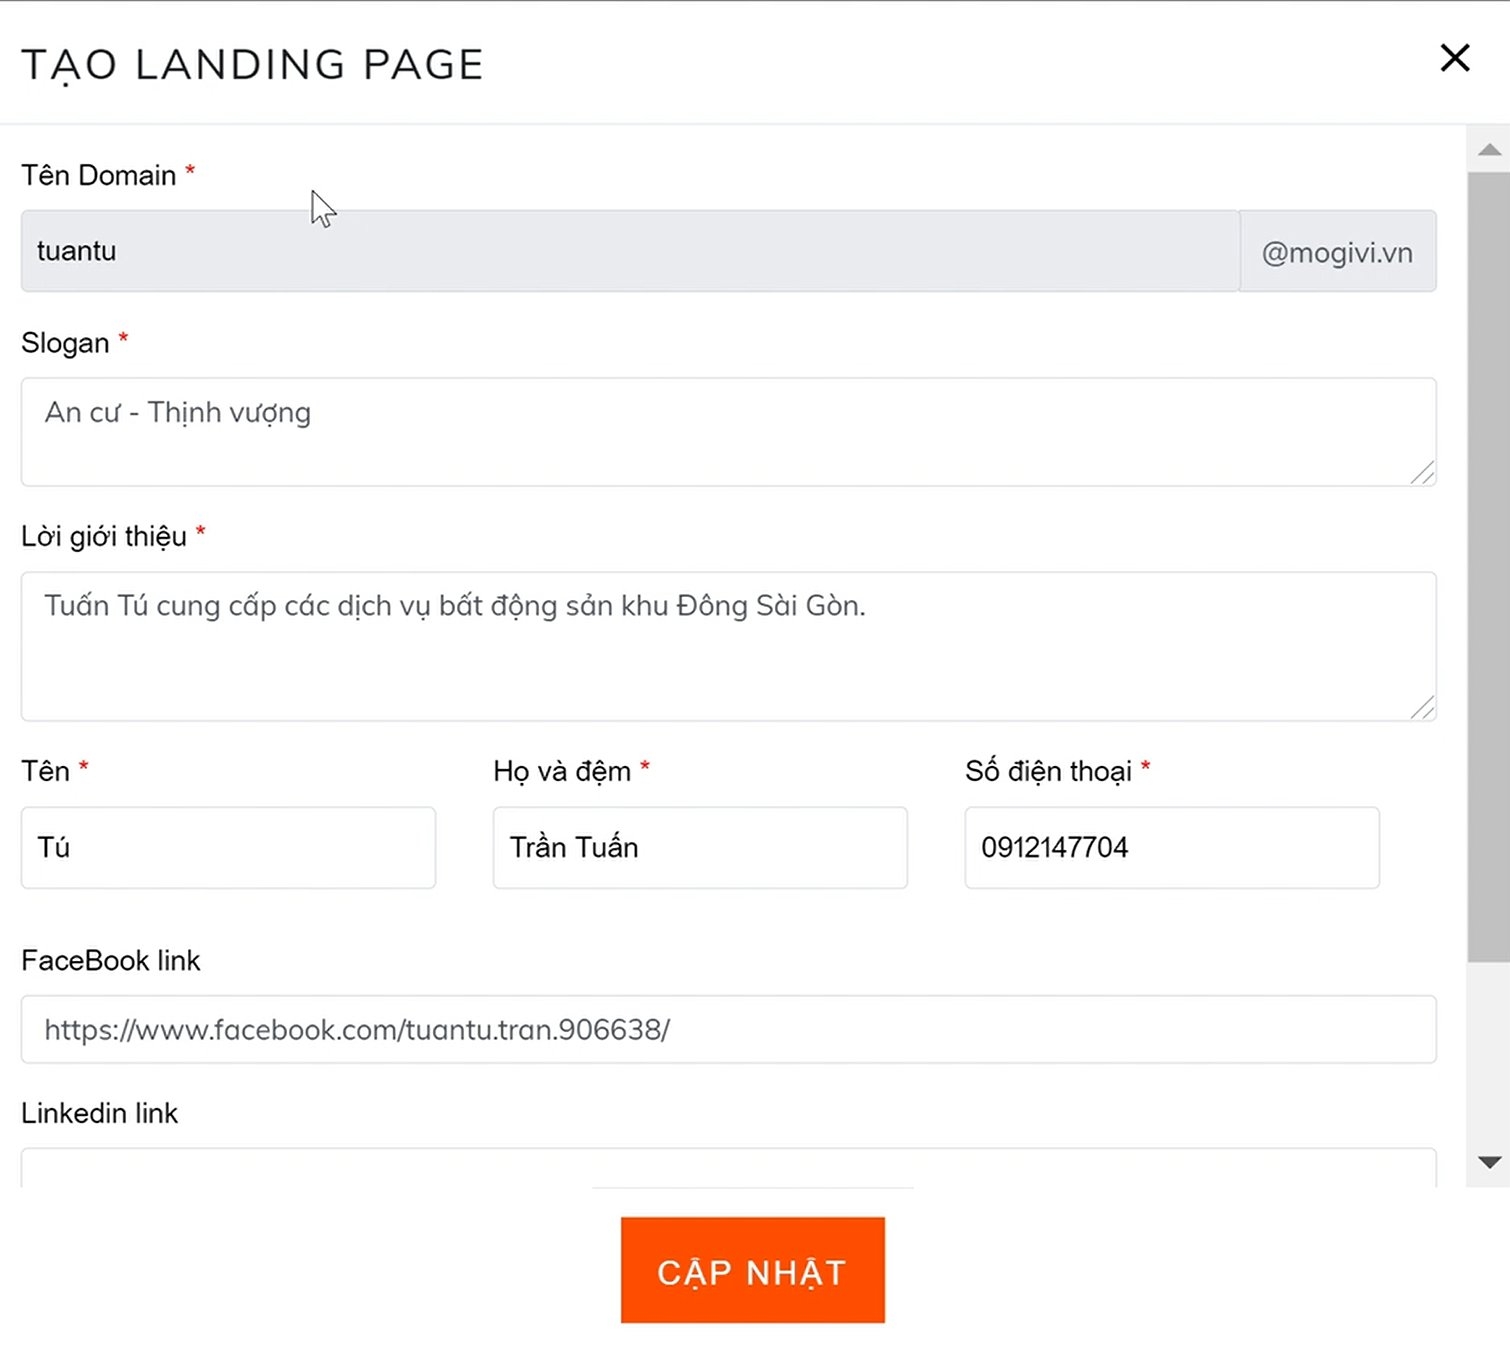Click the Tên Domain field containing tuantu
The width and height of the screenshot is (1510, 1348).
pos(630,251)
